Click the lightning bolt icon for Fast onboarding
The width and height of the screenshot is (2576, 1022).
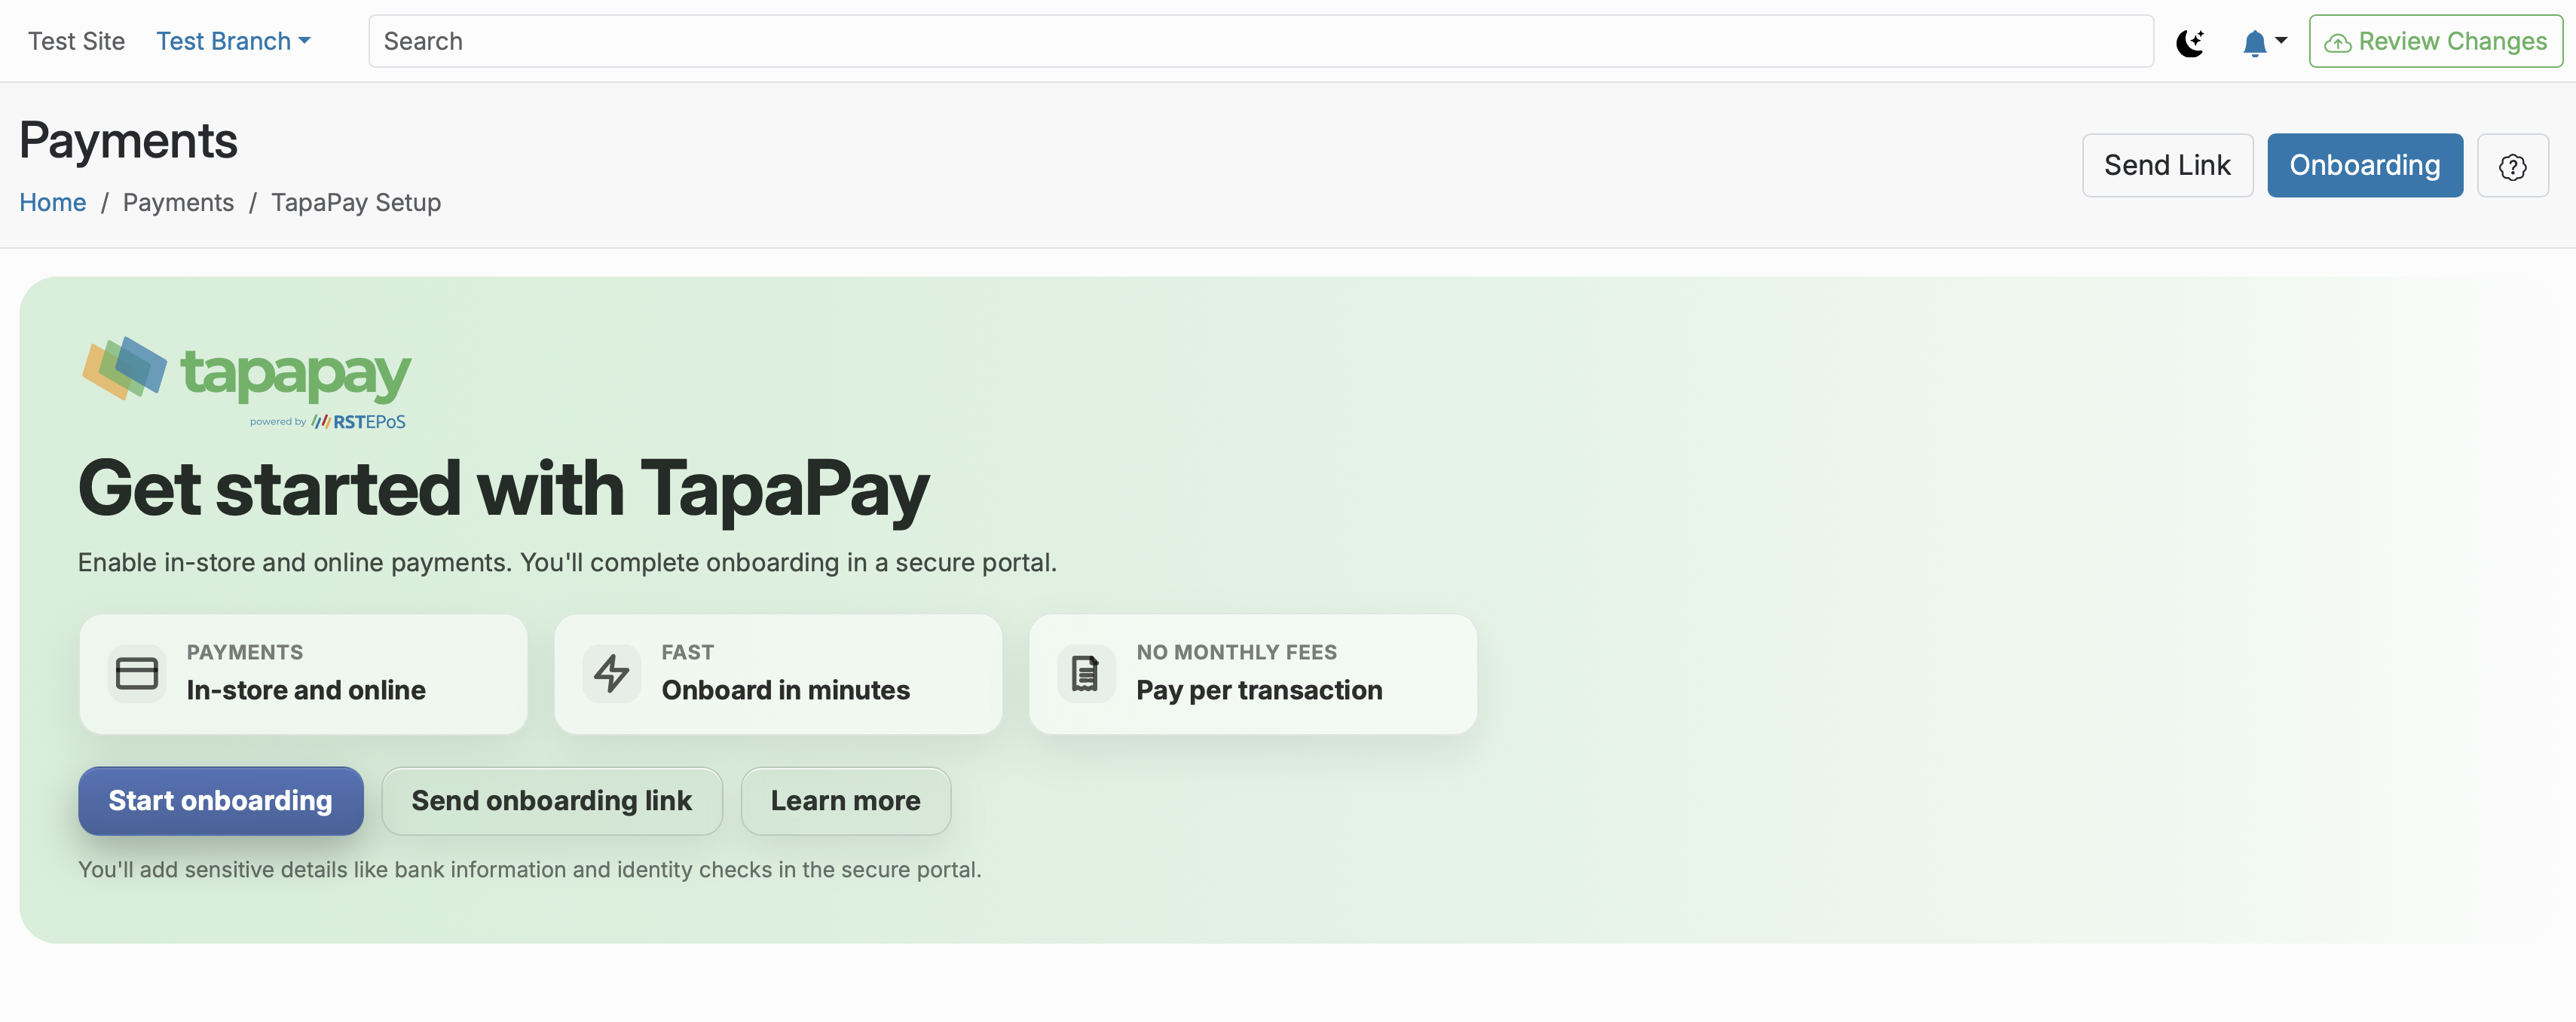[612, 673]
